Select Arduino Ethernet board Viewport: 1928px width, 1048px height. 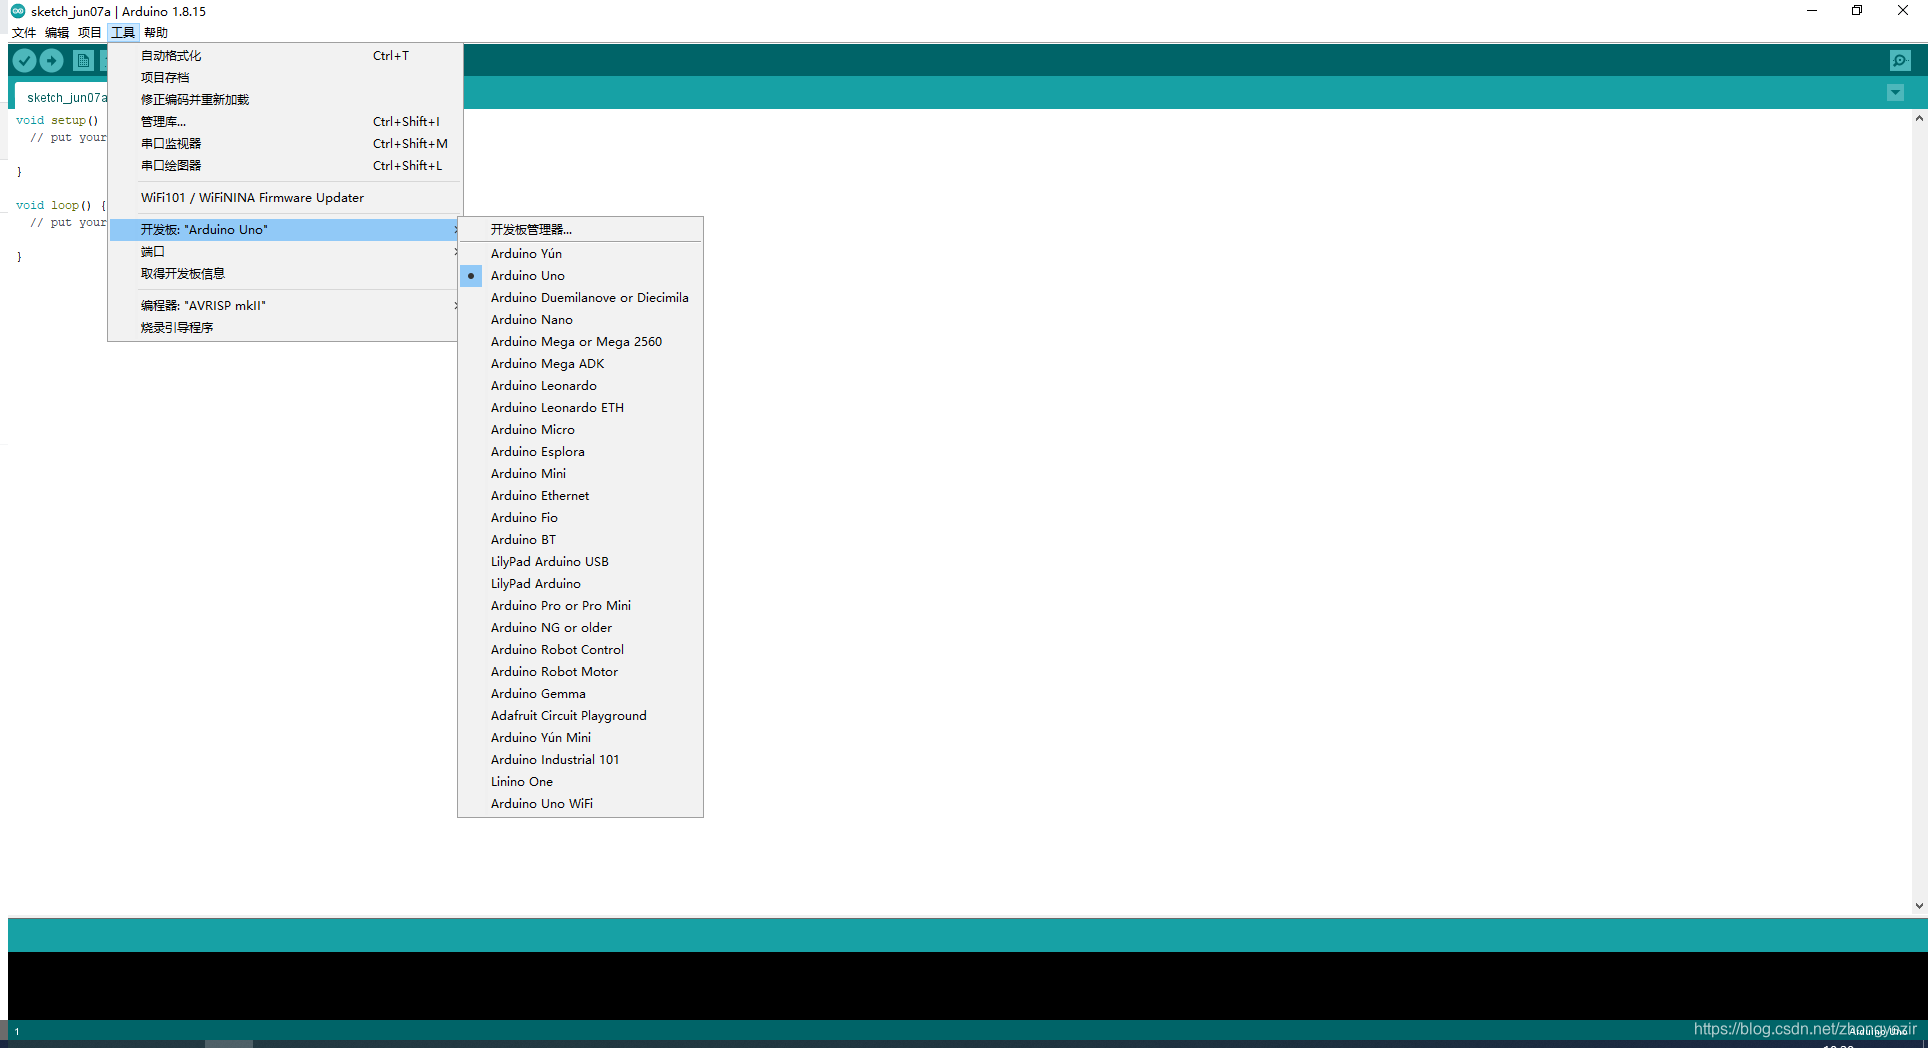click(x=580, y=495)
